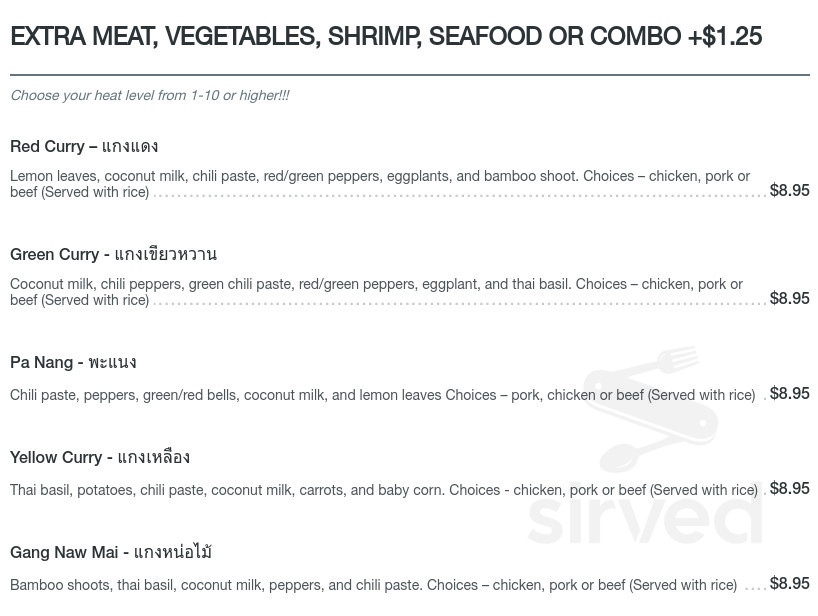
Task: Click the horizontal divider below the heading
Action: pyautogui.click(x=409, y=75)
